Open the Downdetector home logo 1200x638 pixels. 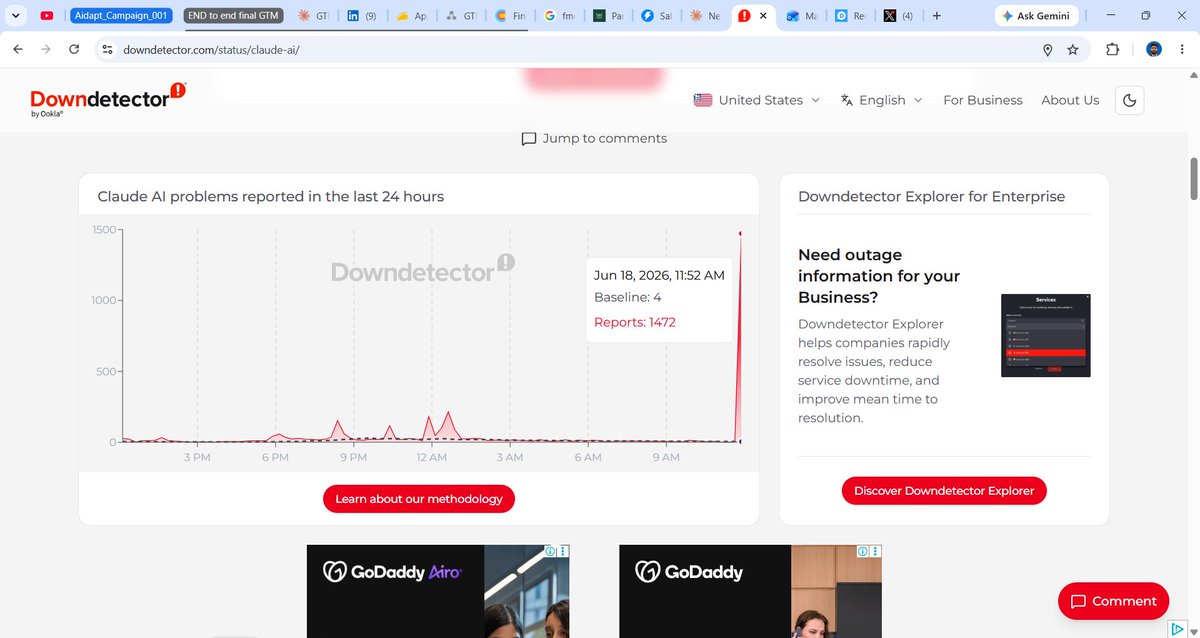[x=108, y=100]
